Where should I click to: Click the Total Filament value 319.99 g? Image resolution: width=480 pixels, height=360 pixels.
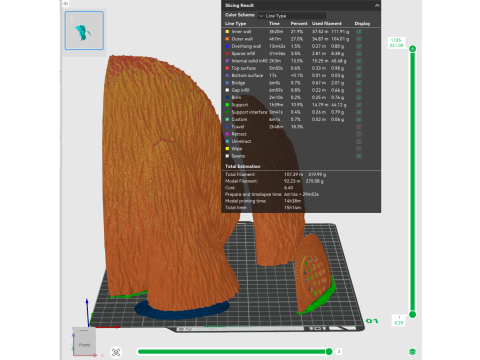(317, 174)
